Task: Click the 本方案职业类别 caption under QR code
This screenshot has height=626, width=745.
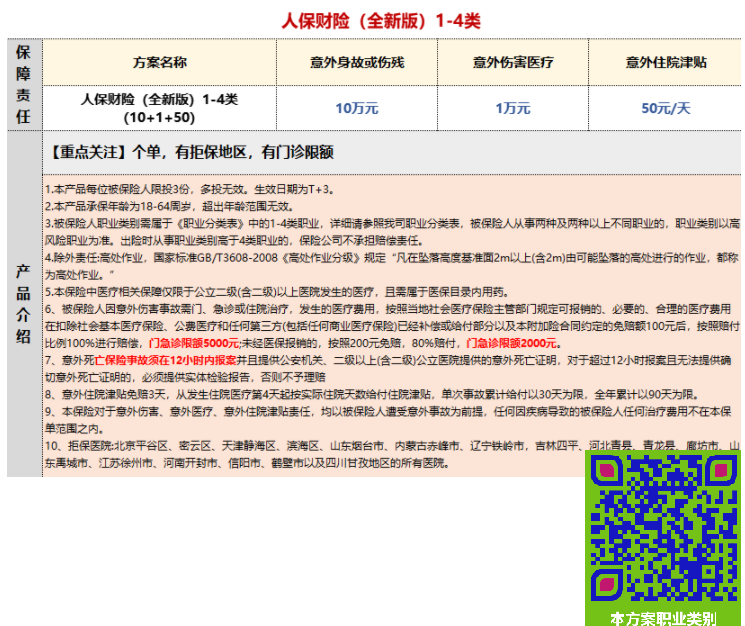Action: click(663, 618)
